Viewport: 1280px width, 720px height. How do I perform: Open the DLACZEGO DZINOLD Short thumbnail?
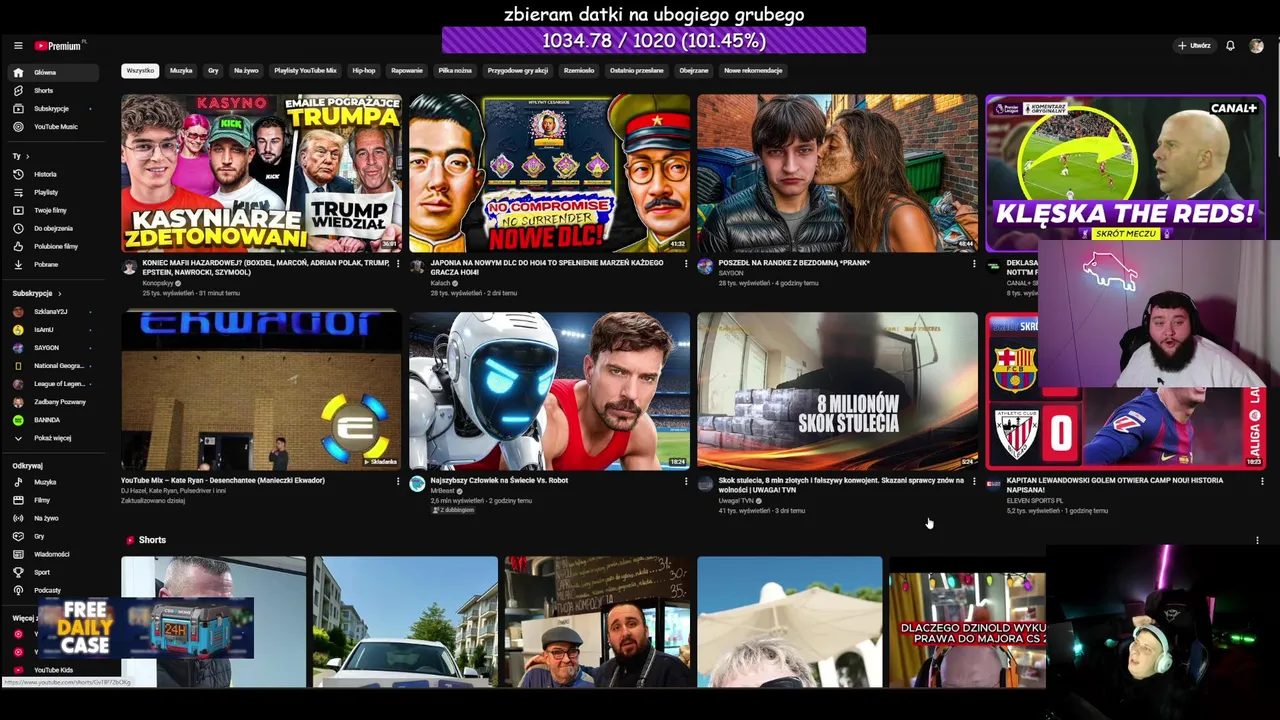pyautogui.click(x=967, y=622)
